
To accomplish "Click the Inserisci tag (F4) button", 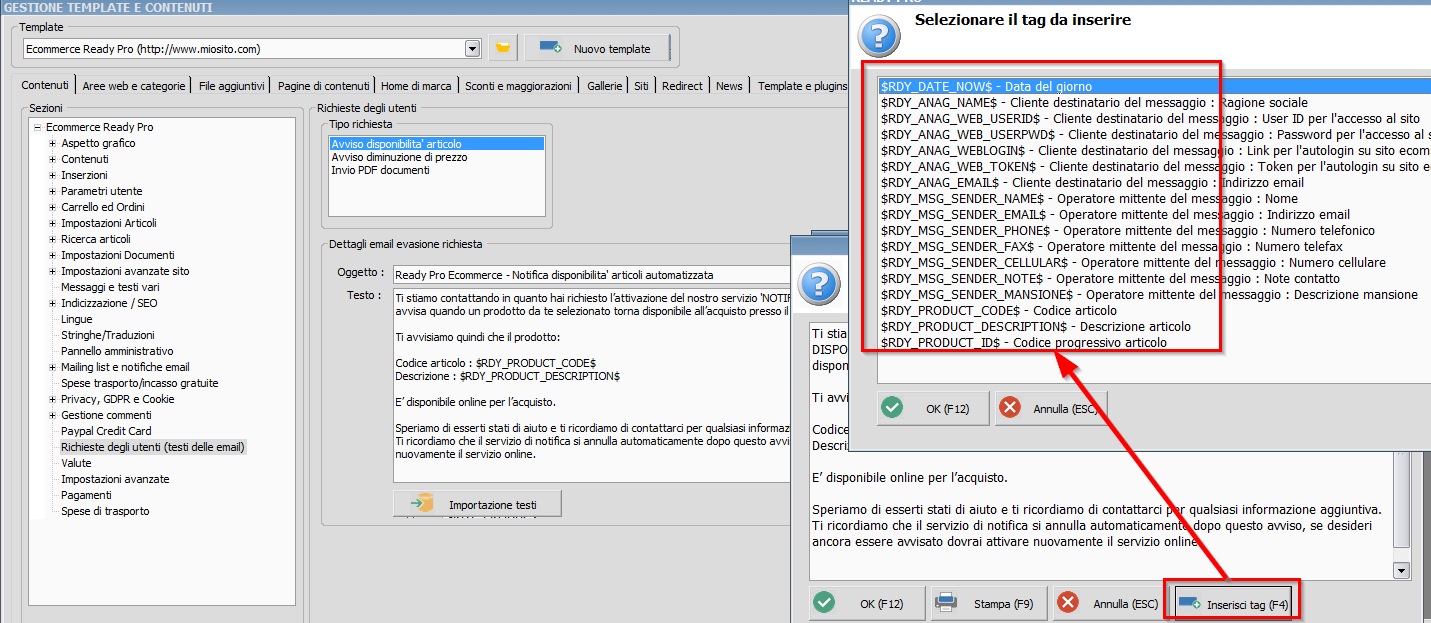I will point(1235,603).
